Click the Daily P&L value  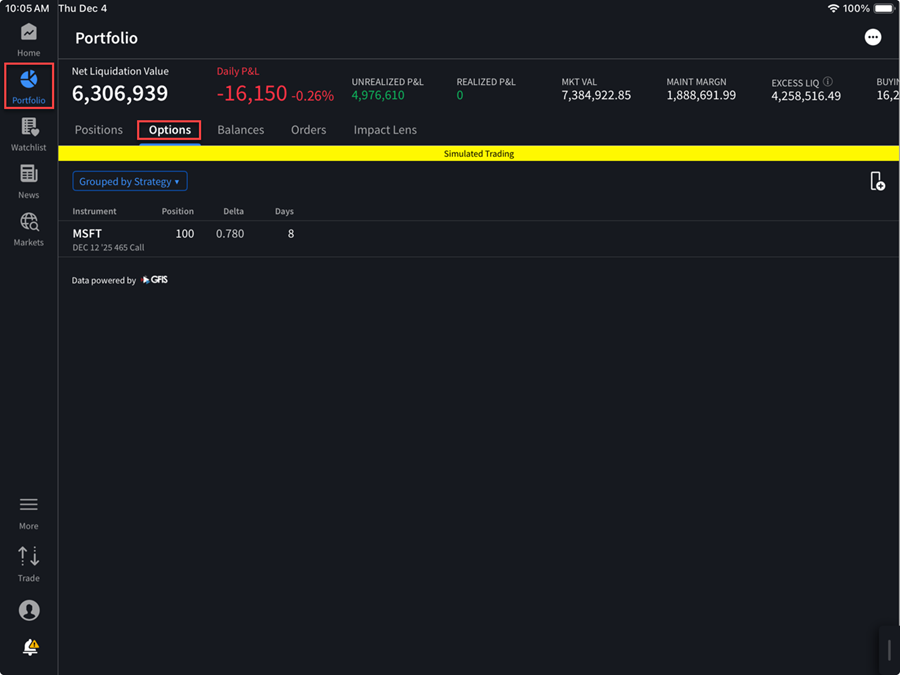pyautogui.click(x=252, y=94)
